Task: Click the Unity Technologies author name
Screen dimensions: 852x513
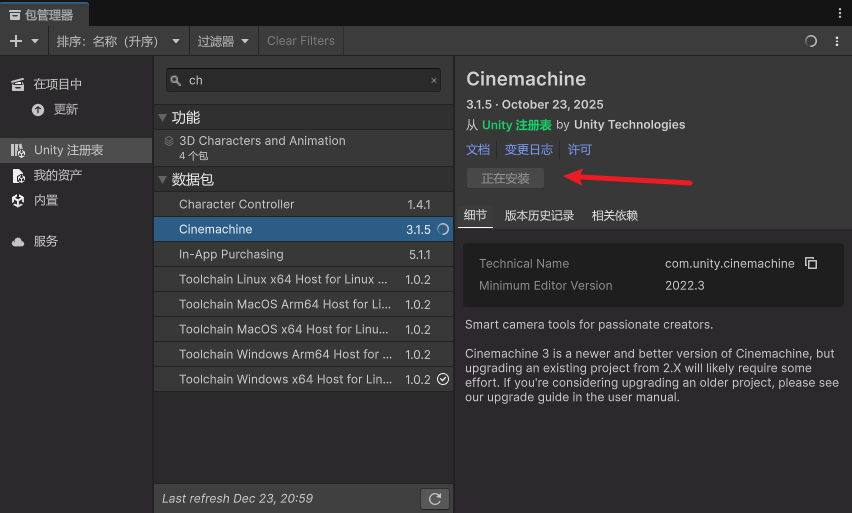Action: (629, 125)
